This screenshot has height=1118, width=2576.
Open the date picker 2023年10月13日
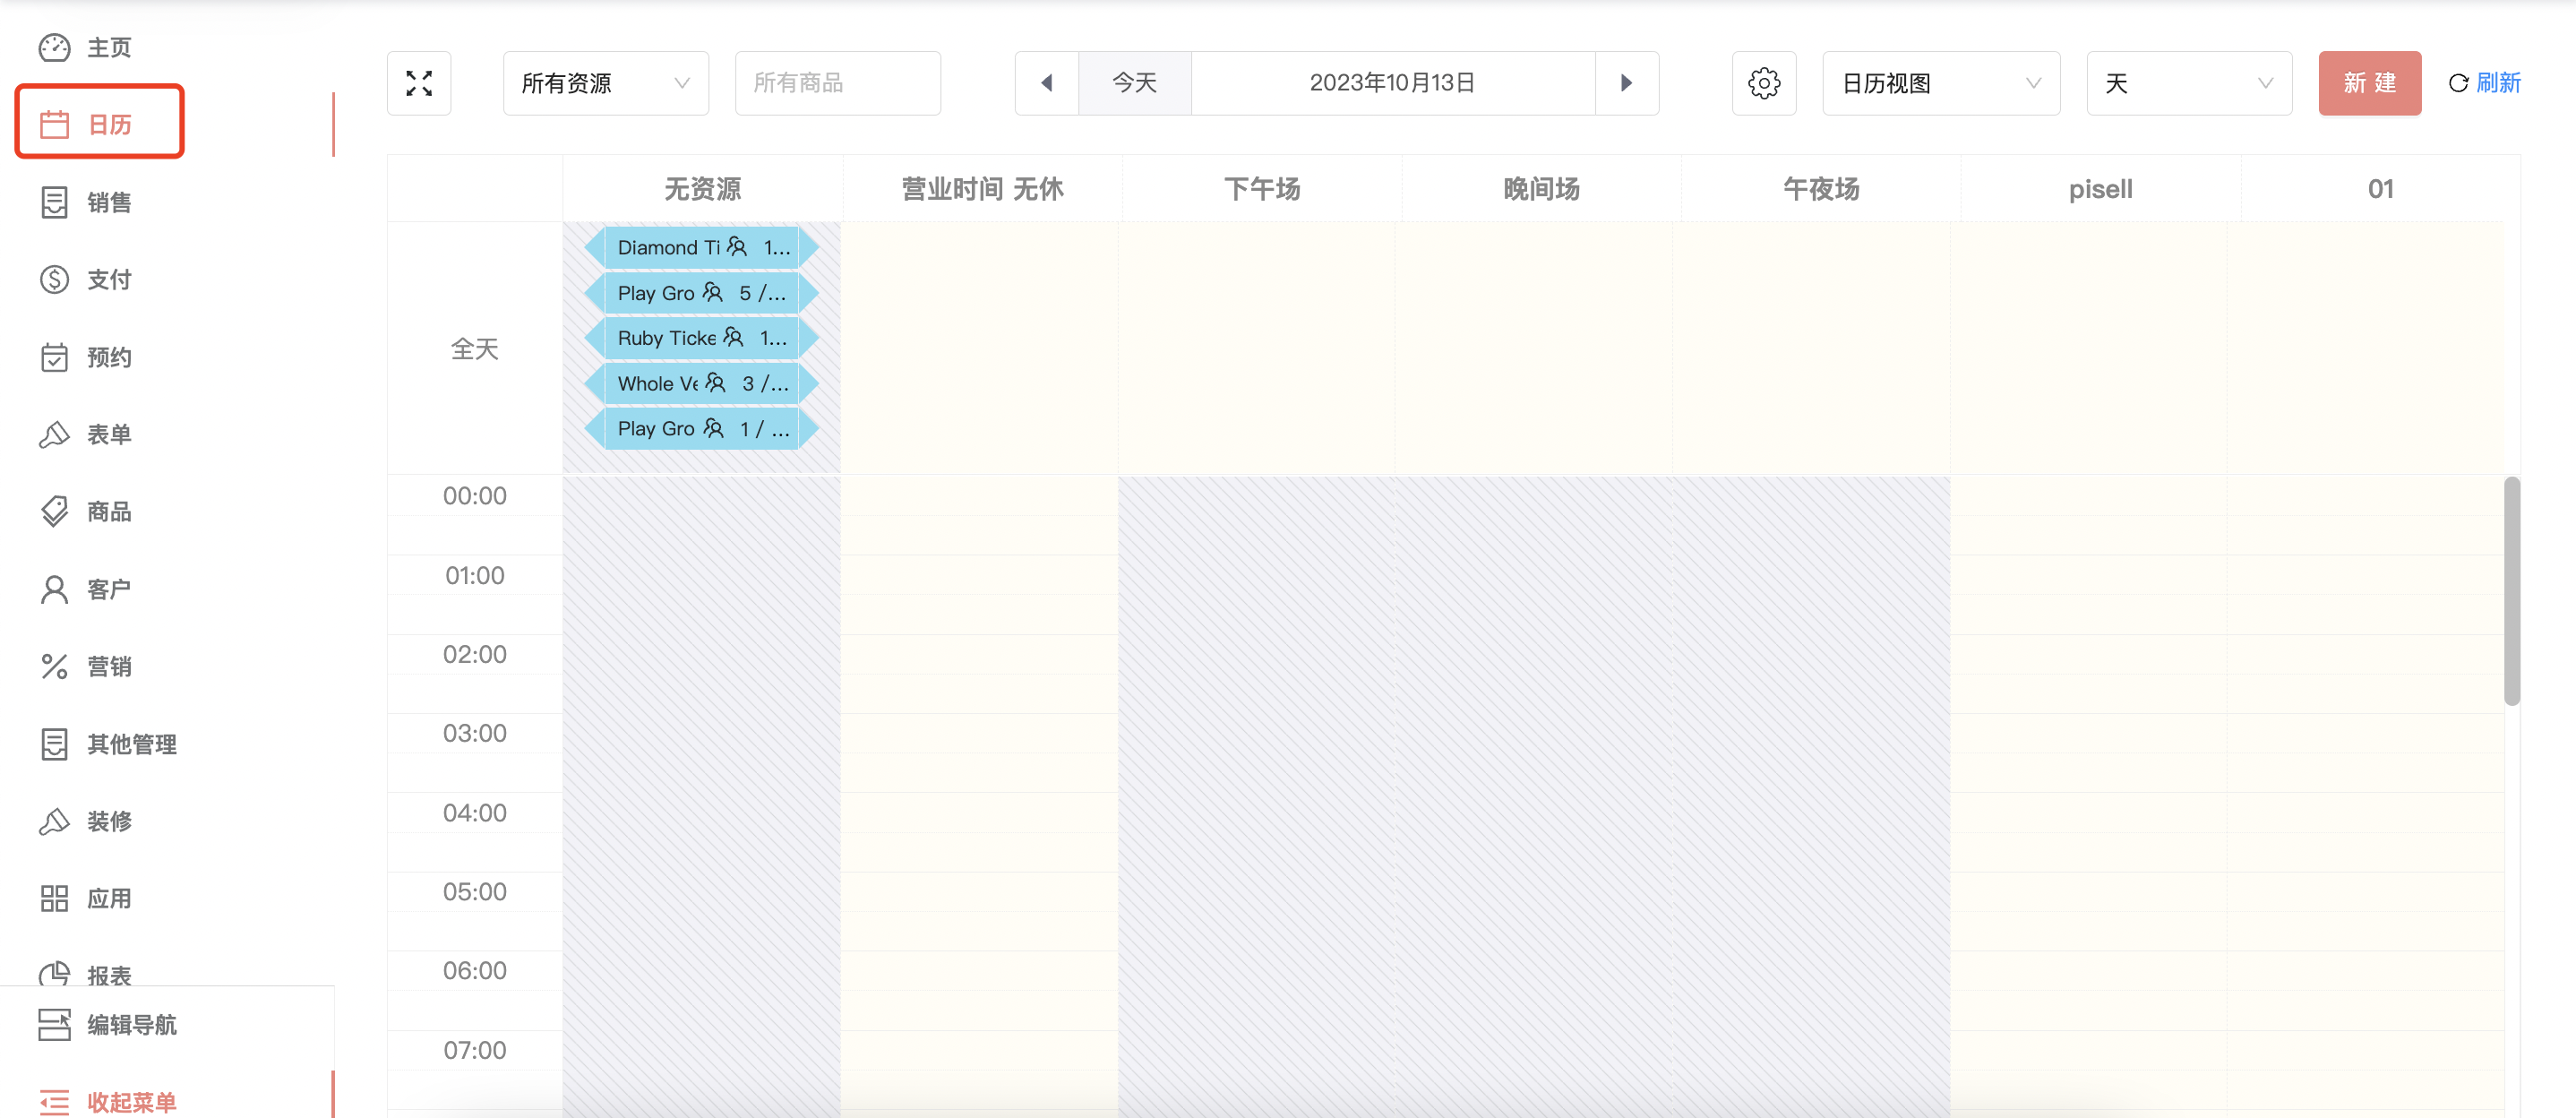1393,83
